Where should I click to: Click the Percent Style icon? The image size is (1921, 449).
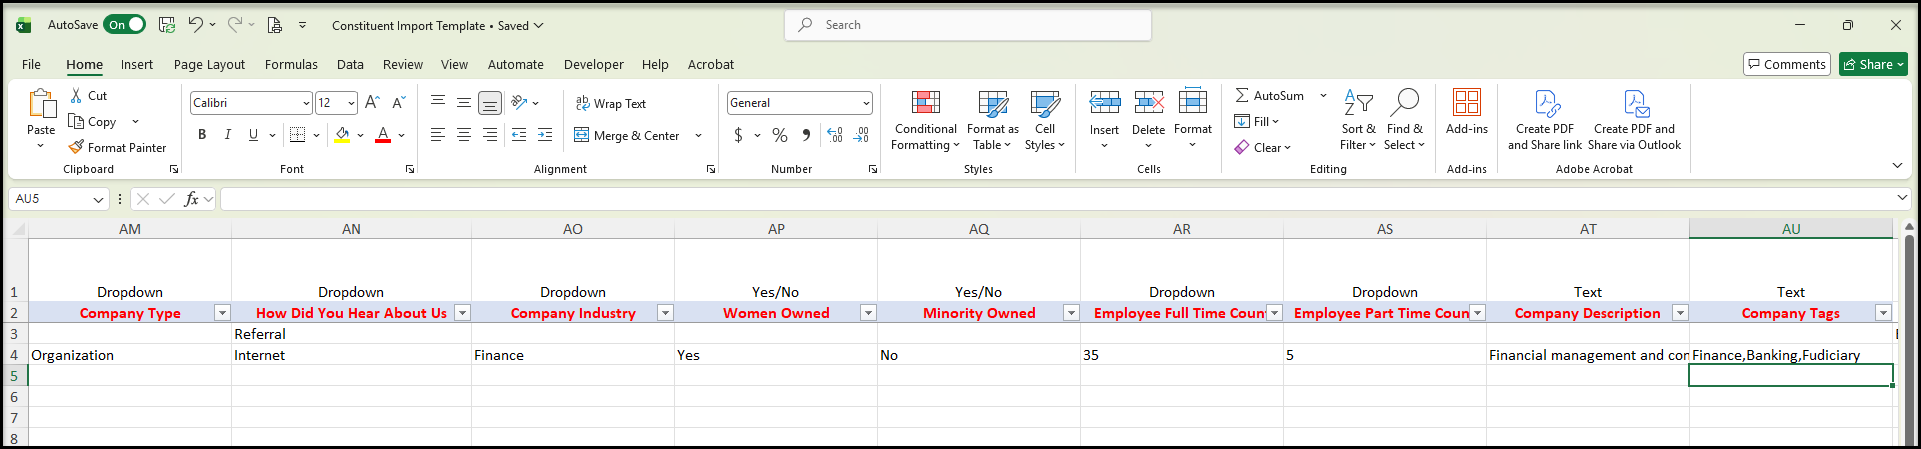coord(780,135)
